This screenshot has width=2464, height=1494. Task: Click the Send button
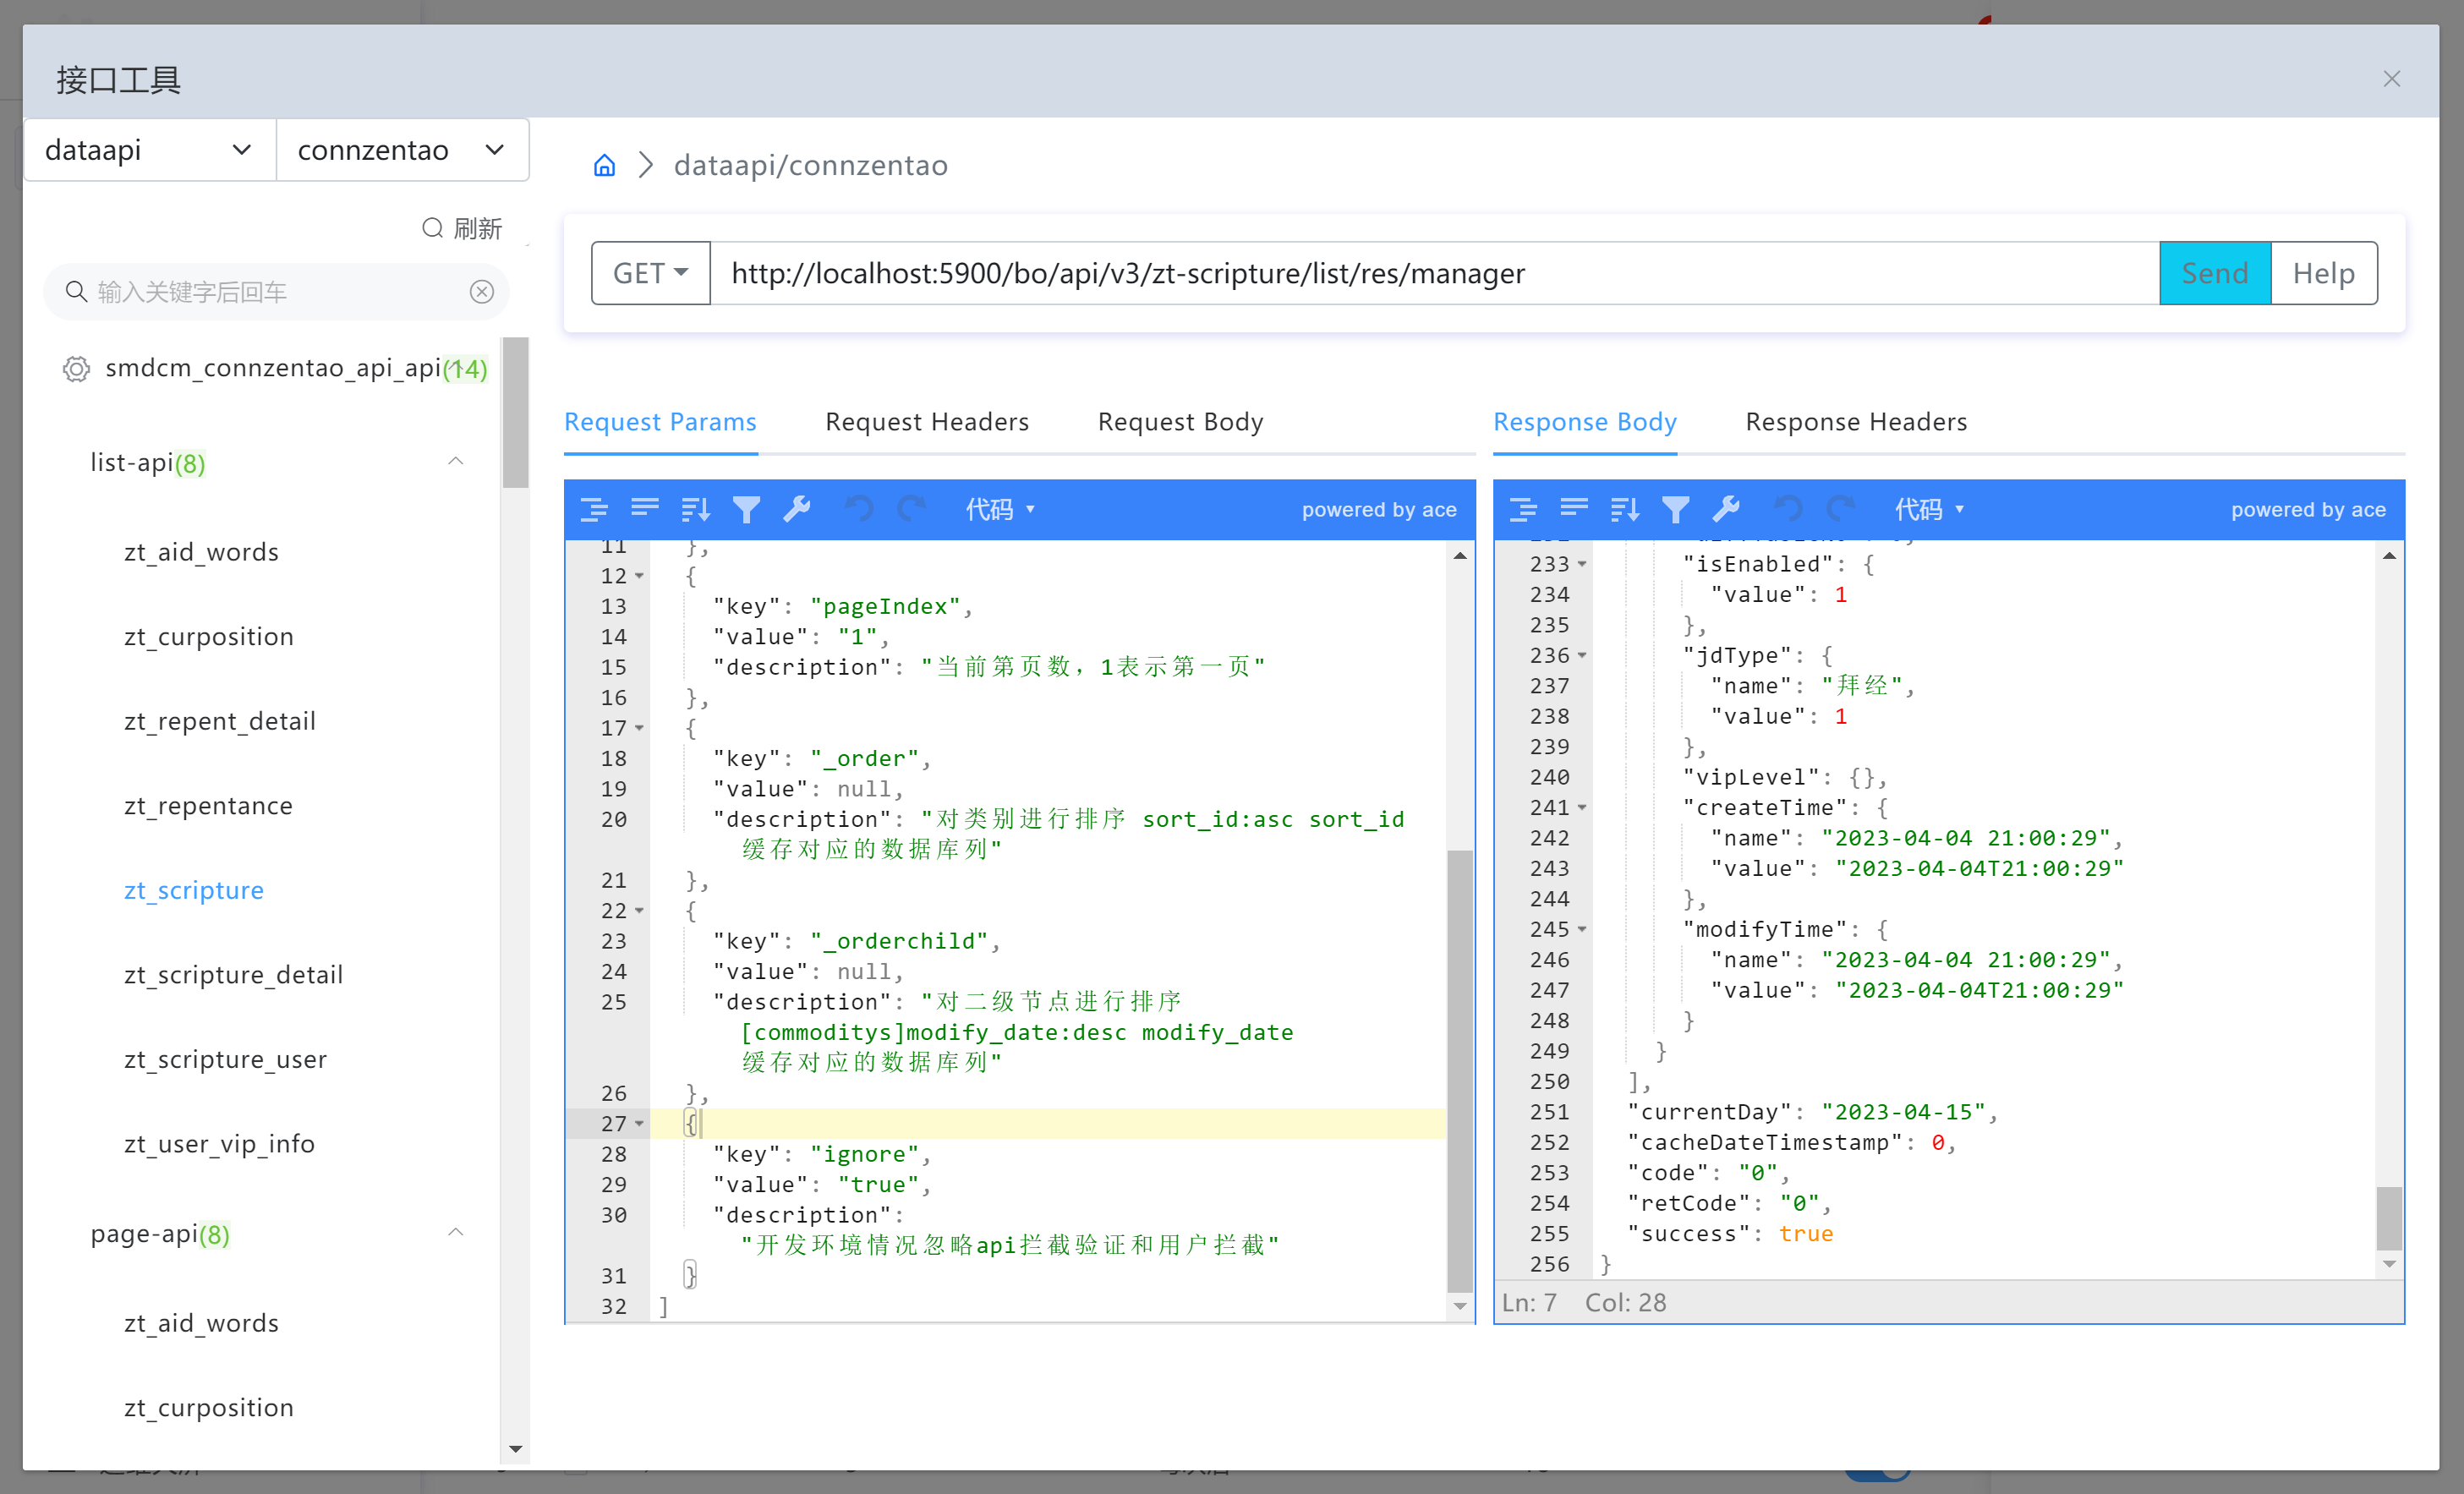click(x=2215, y=273)
